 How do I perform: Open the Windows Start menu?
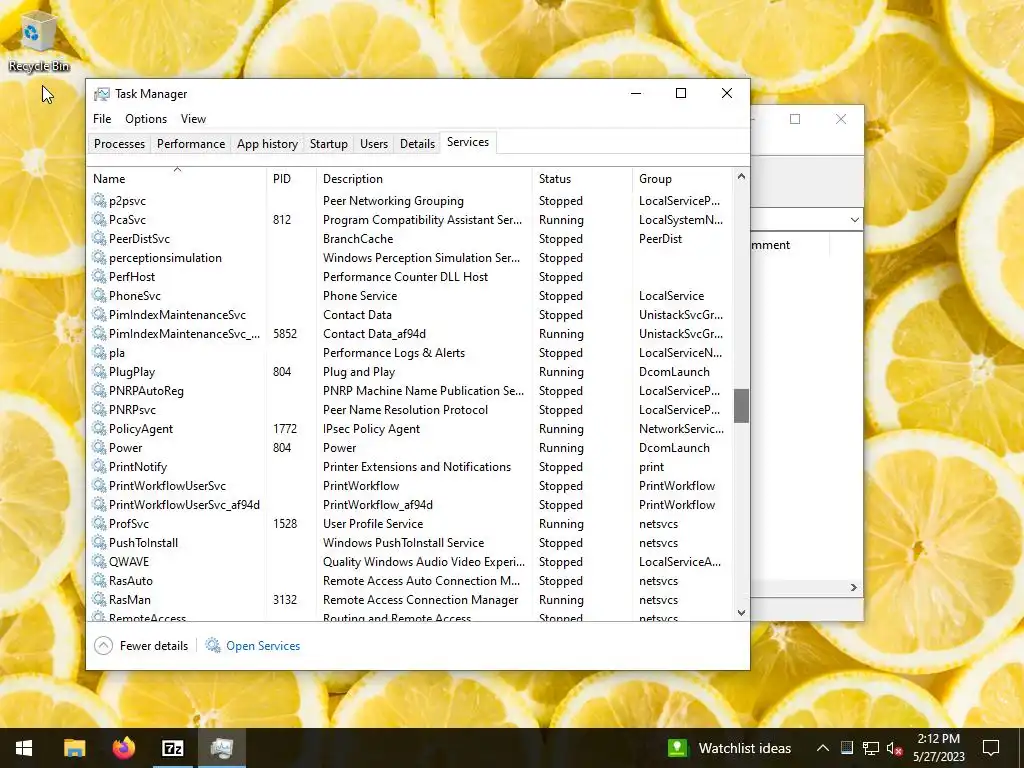click(x=24, y=748)
